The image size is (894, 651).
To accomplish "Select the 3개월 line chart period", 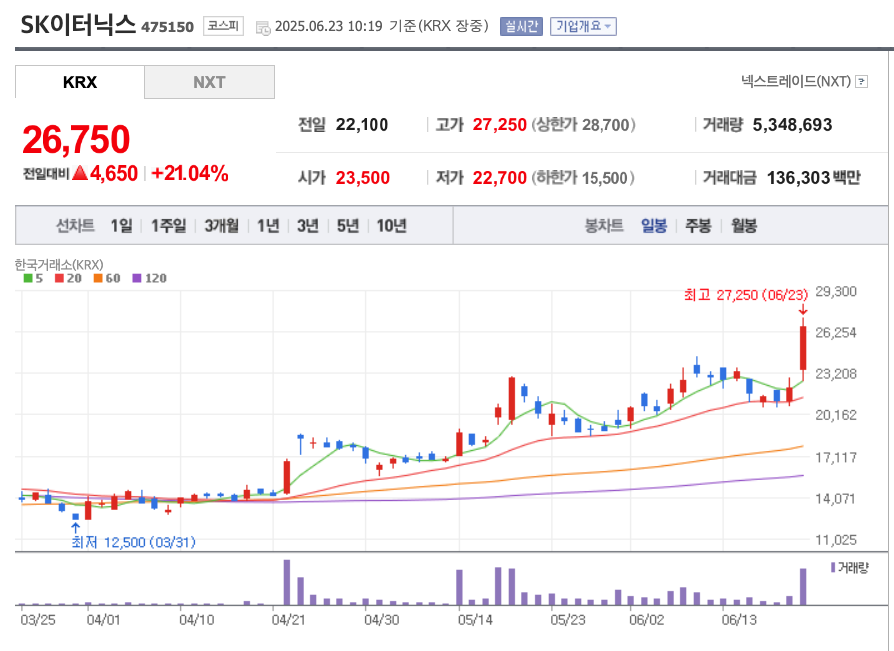I will (x=222, y=226).
